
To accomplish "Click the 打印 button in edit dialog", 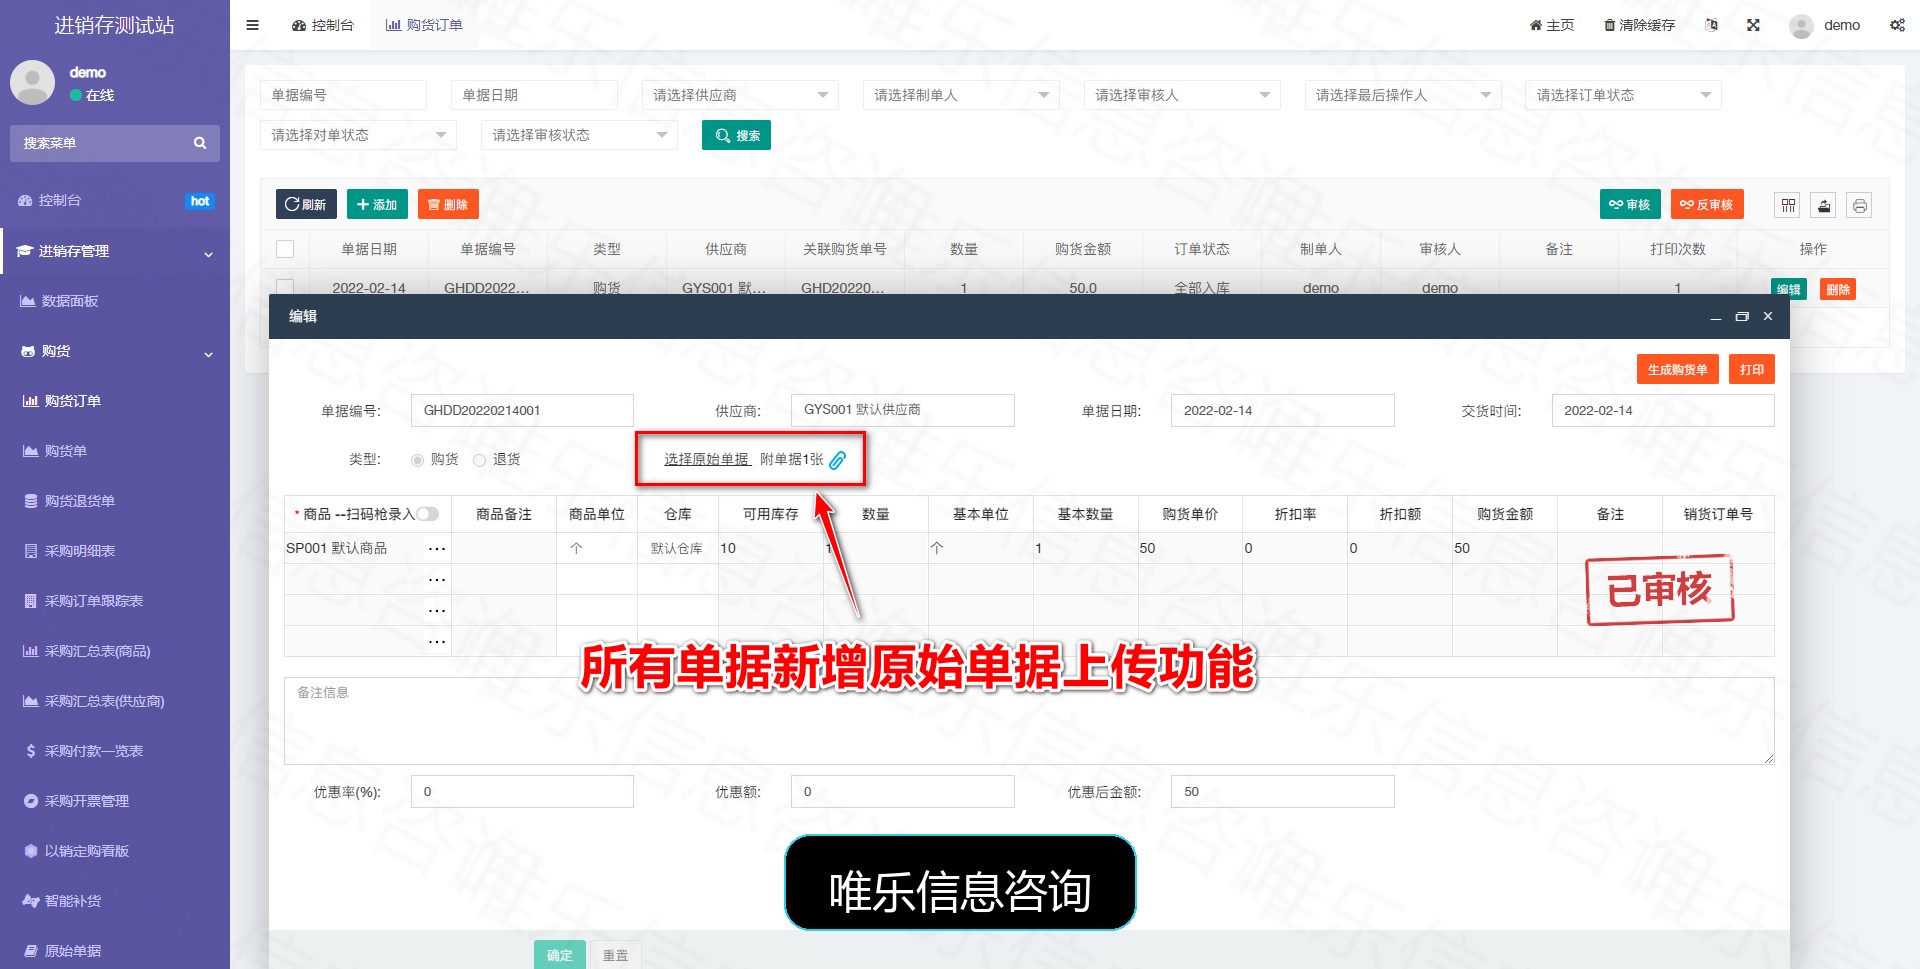I will coord(1751,369).
